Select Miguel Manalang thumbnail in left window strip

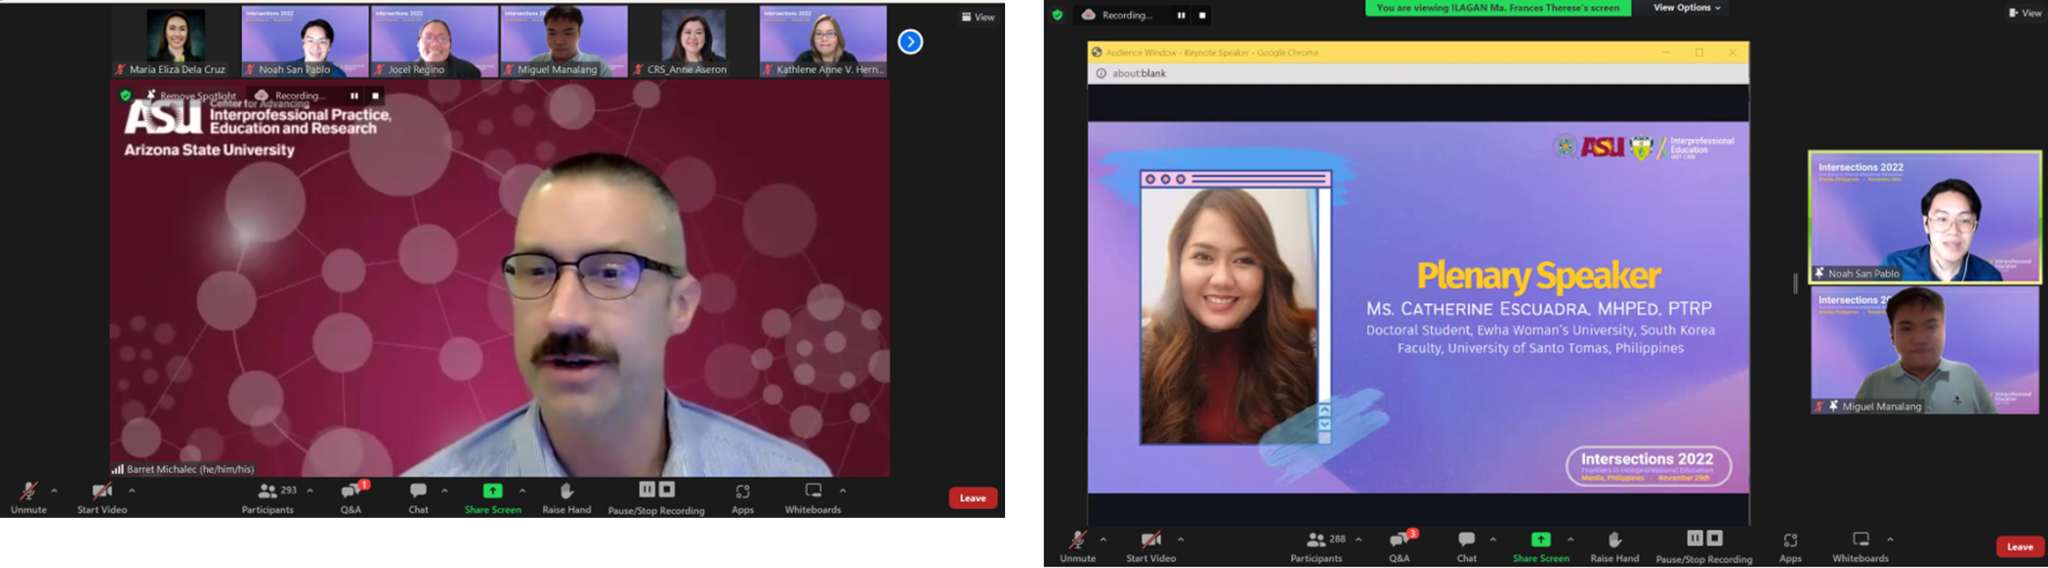[564, 41]
